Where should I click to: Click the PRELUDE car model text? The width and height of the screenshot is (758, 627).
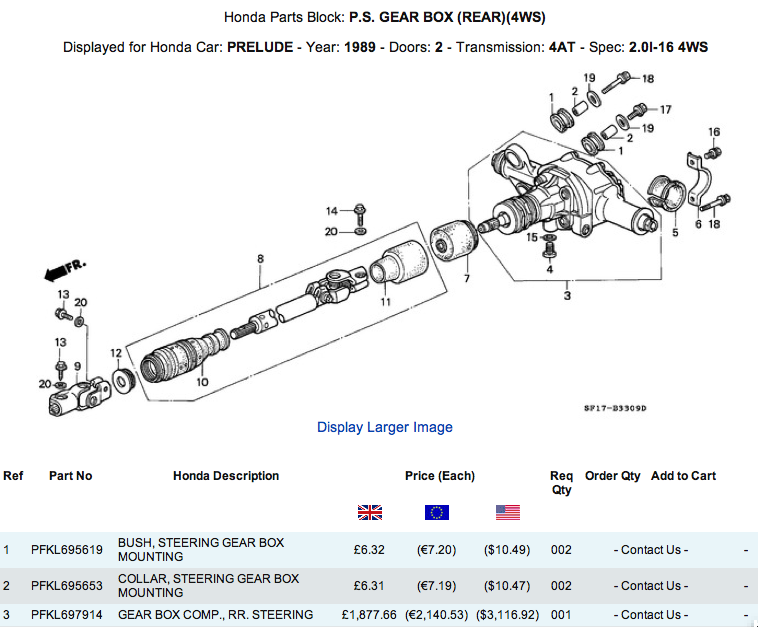click(260, 47)
